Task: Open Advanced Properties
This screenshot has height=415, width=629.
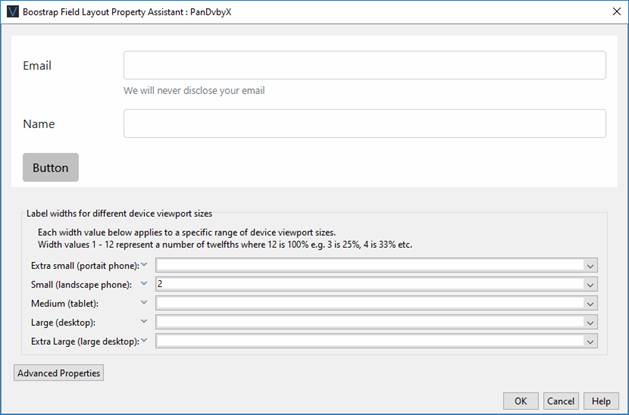Action: (59, 373)
